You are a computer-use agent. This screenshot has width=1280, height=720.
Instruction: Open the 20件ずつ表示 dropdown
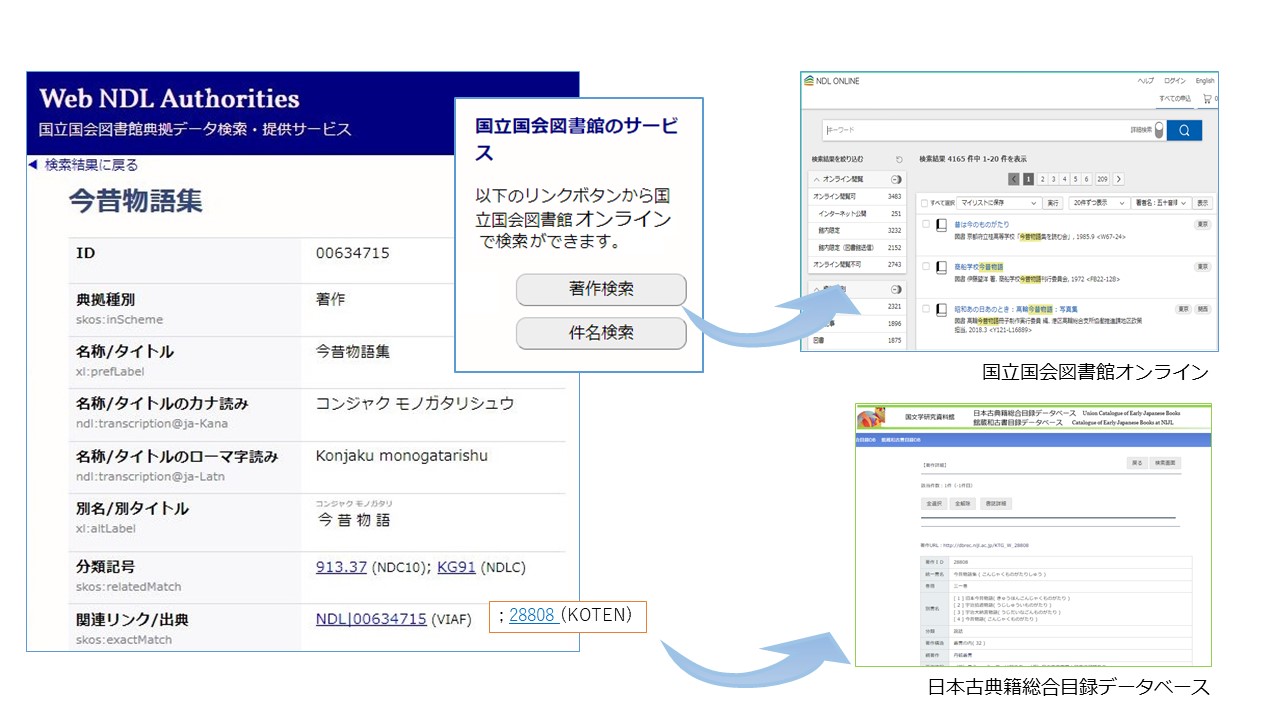(x=1099, y=203)
